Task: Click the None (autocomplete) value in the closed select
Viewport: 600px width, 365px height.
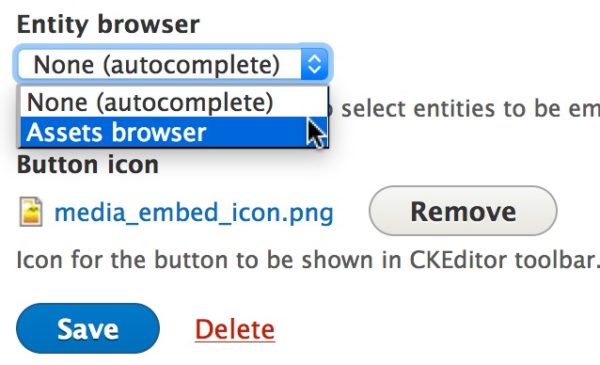Action: pos(157,64)
